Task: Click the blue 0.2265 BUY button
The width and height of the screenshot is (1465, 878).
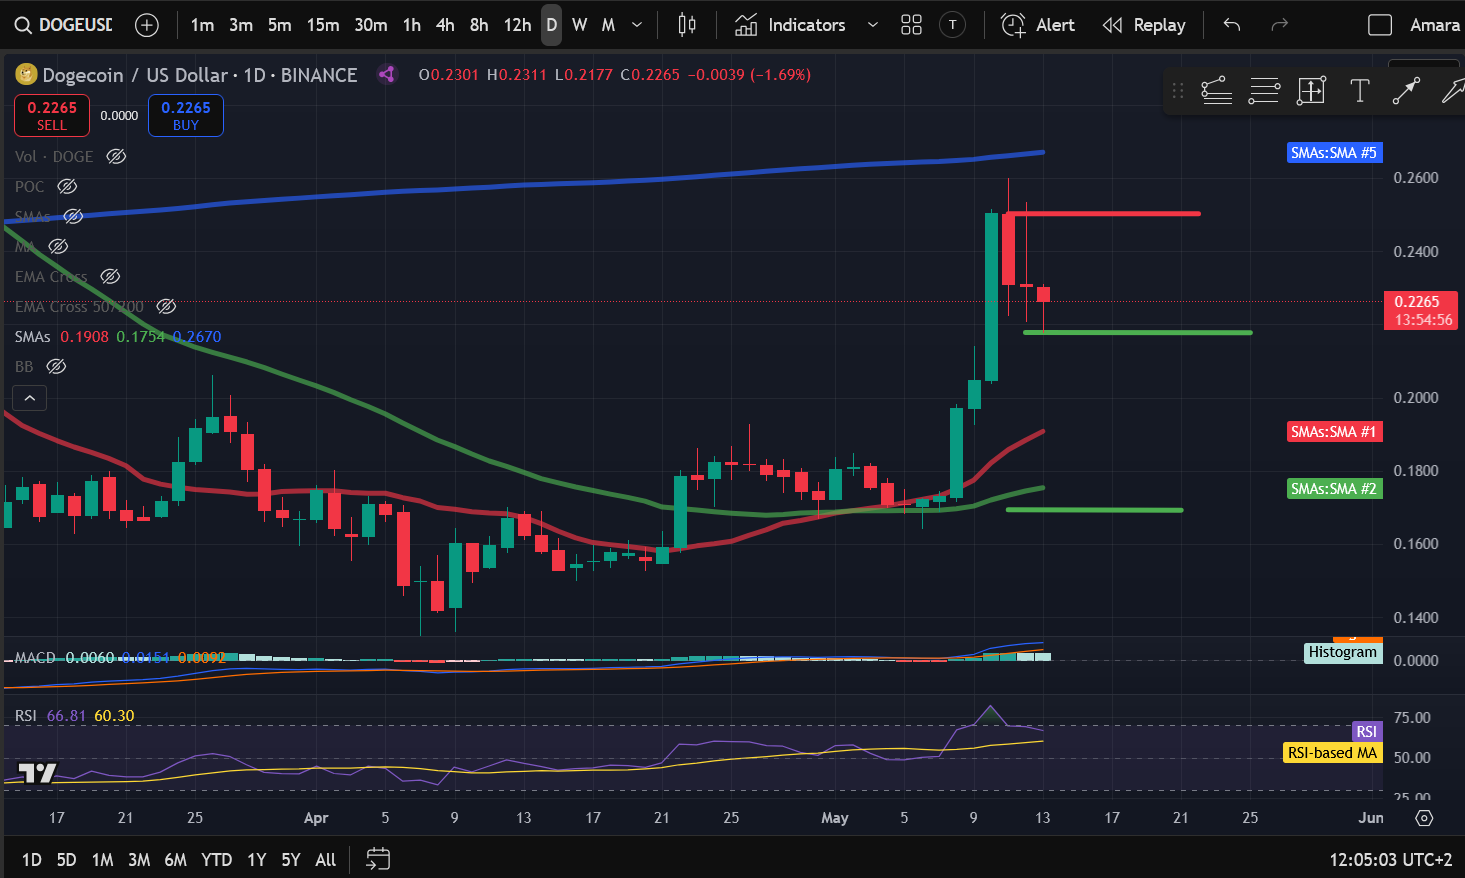Action: point(186,115)
